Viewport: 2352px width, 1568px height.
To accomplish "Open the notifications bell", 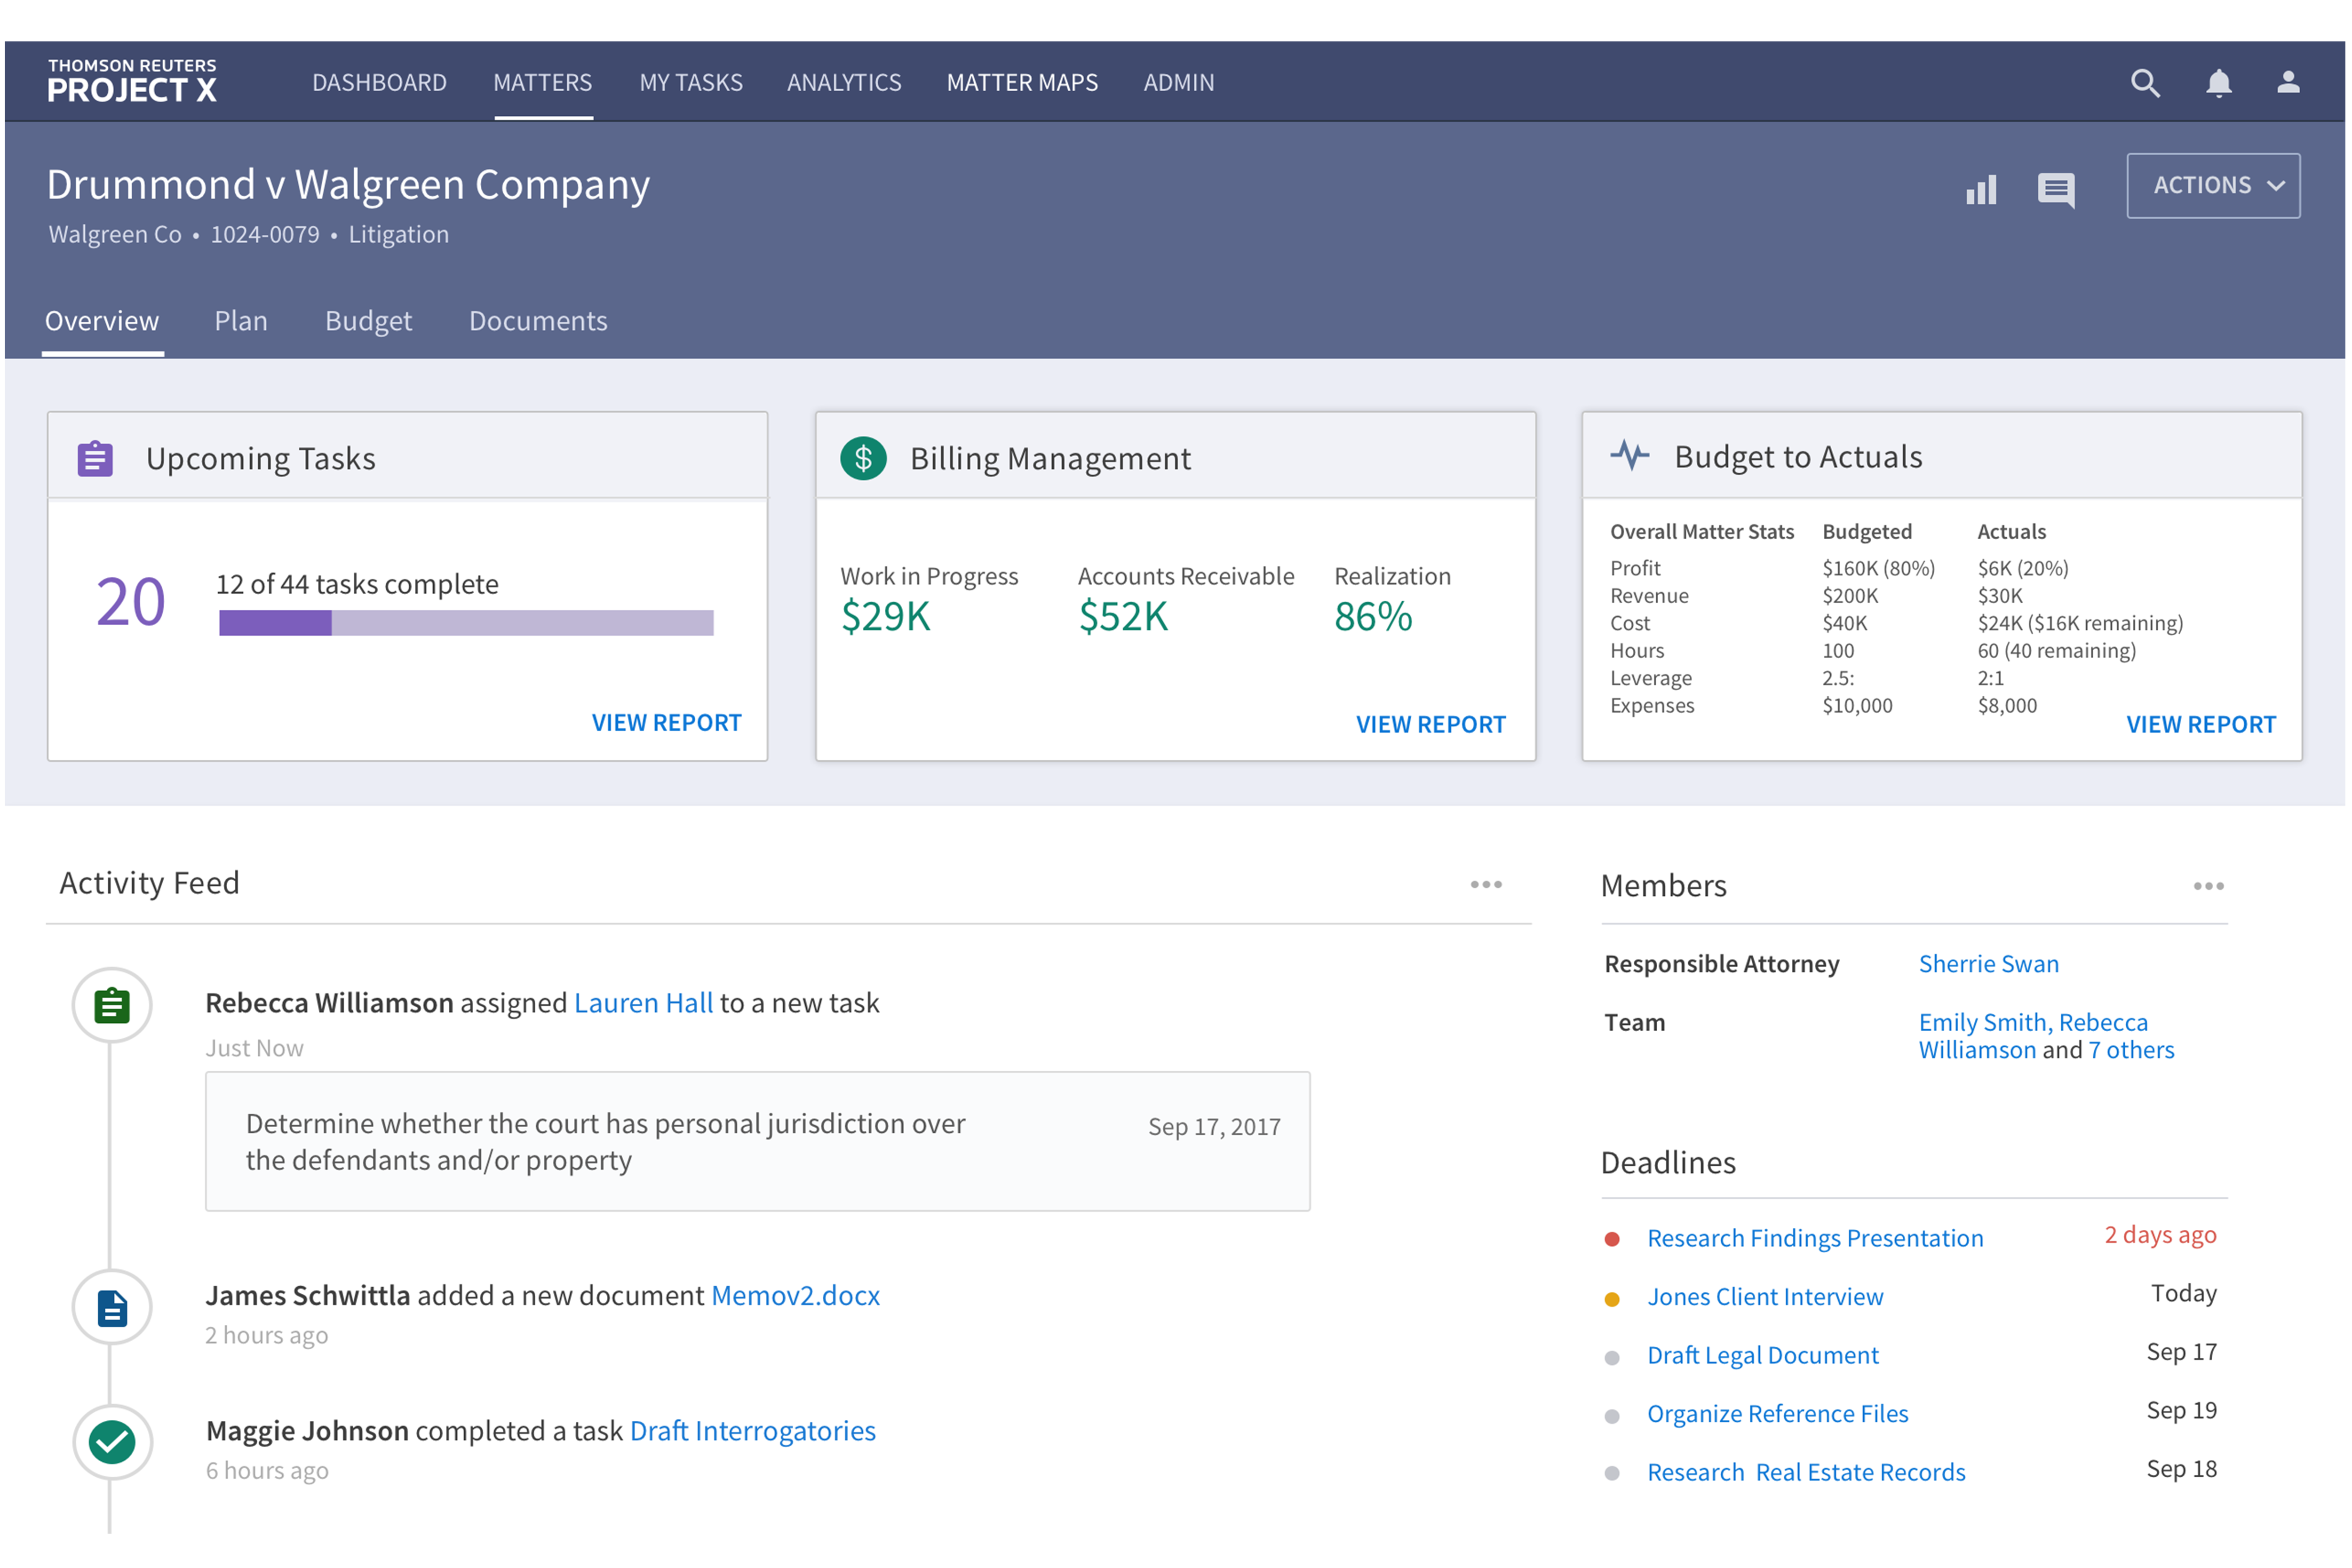I will (2218, 83).
